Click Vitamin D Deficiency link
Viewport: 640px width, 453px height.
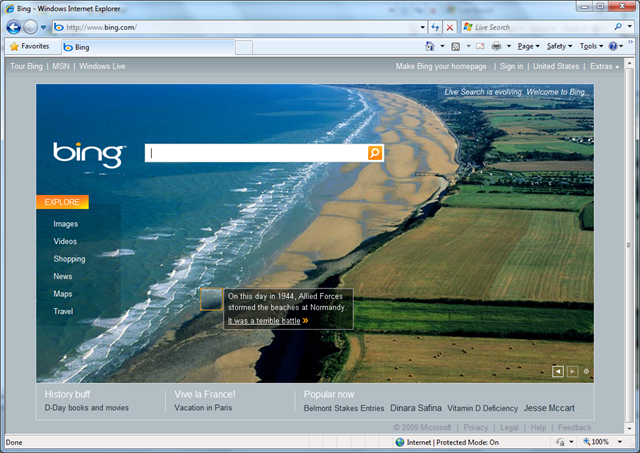[482, 408]
